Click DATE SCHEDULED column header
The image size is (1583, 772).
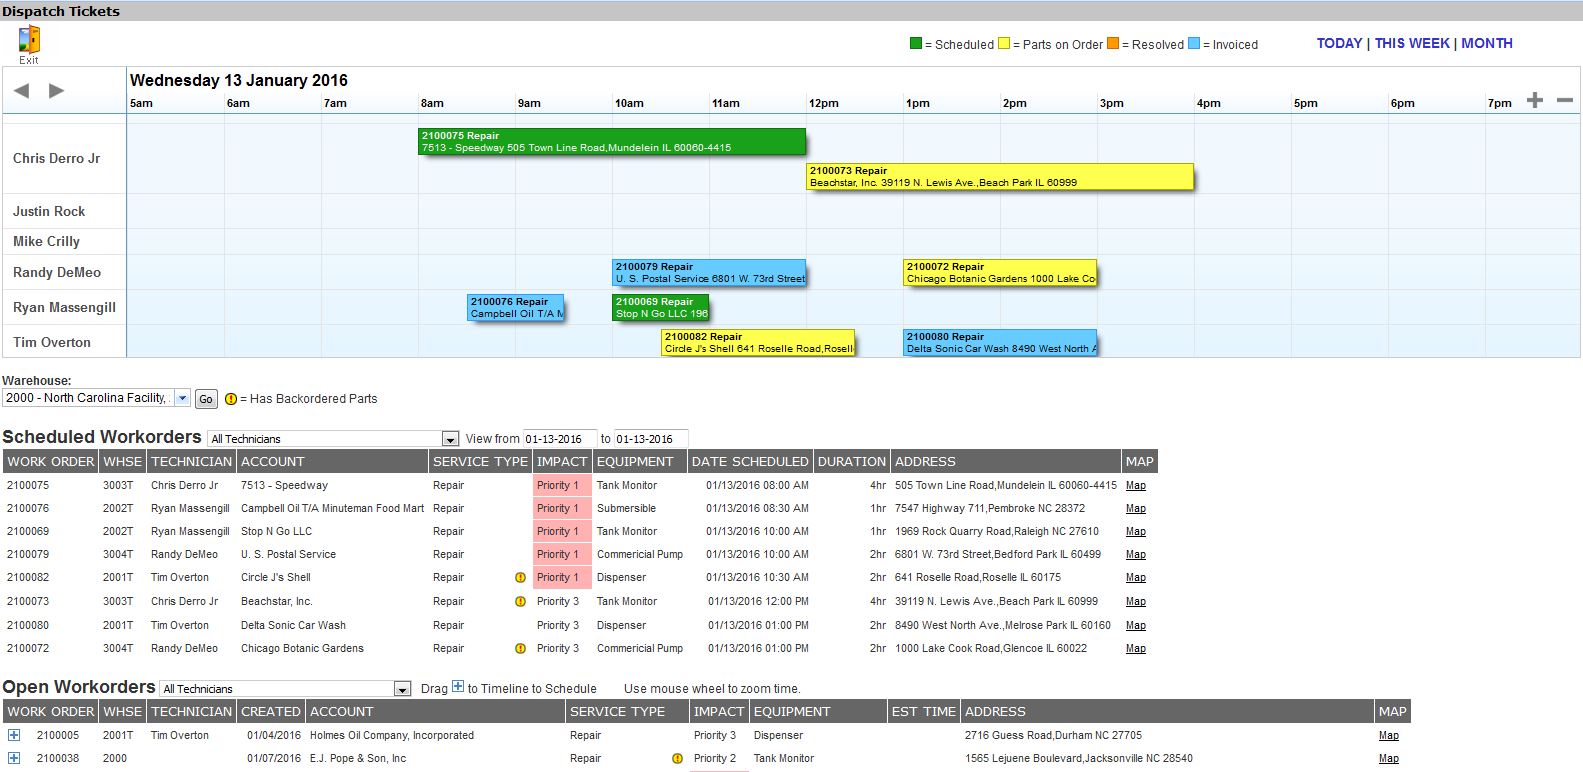[750, 461]
